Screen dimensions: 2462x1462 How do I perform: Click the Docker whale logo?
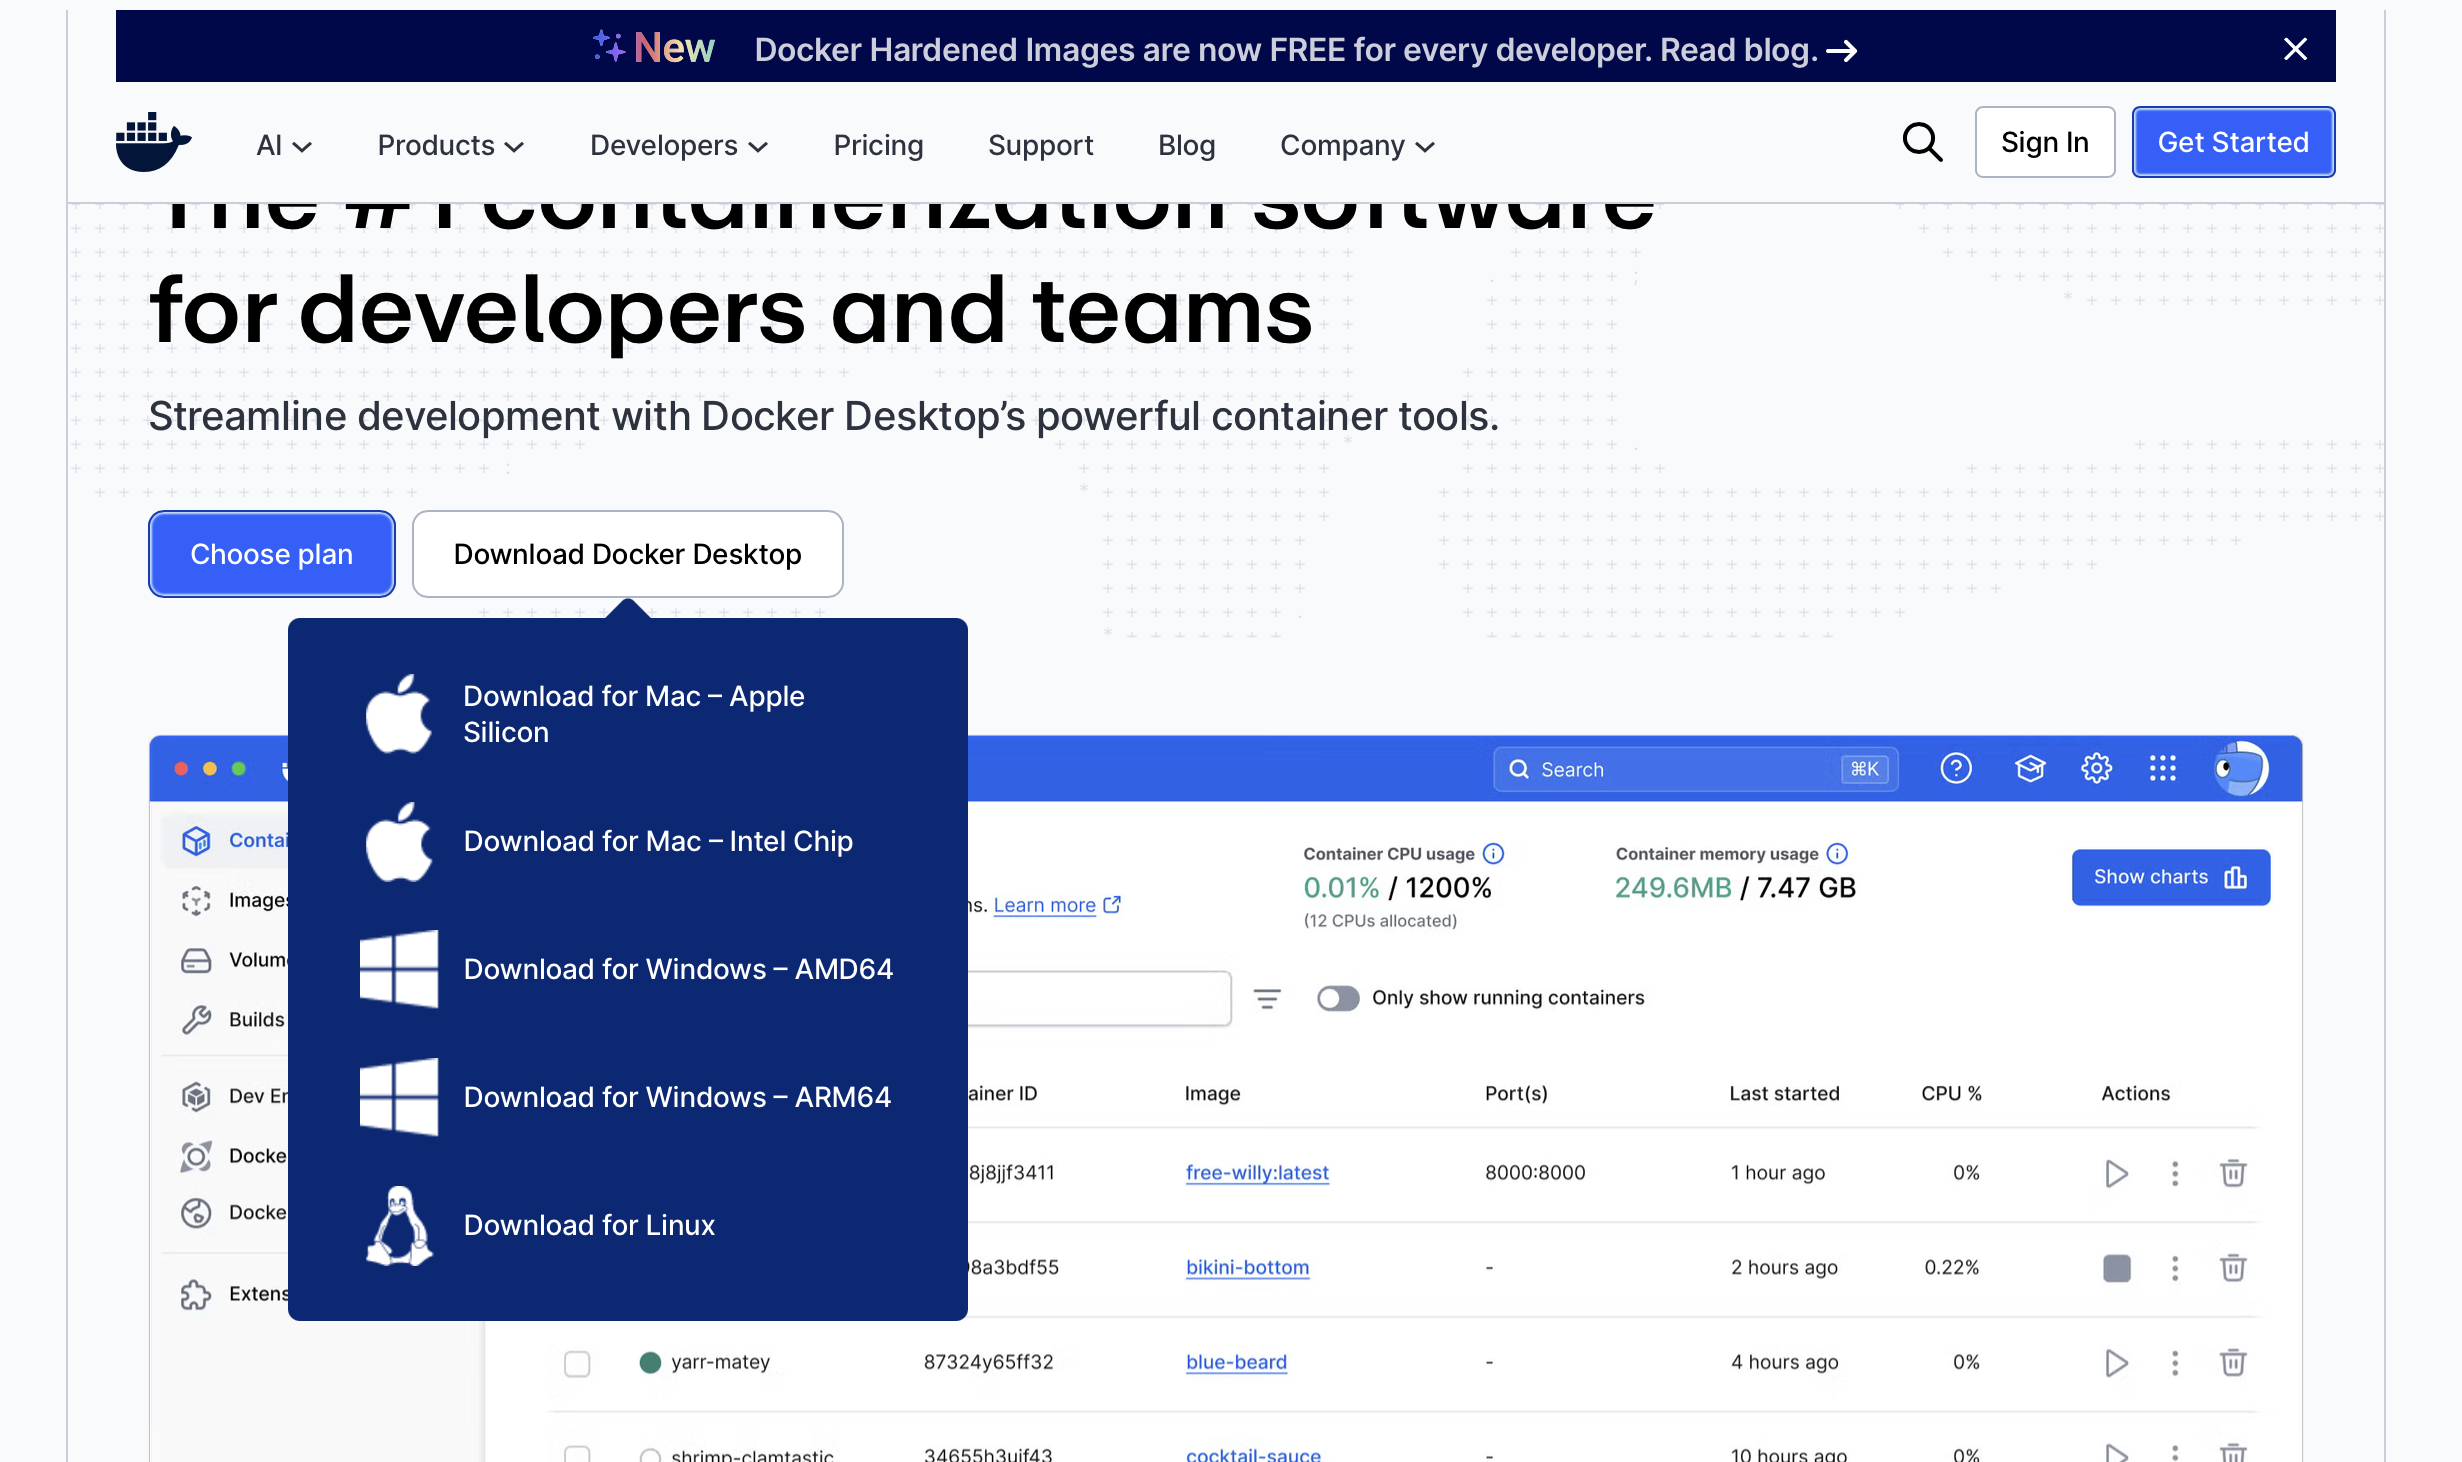[152, 143]
